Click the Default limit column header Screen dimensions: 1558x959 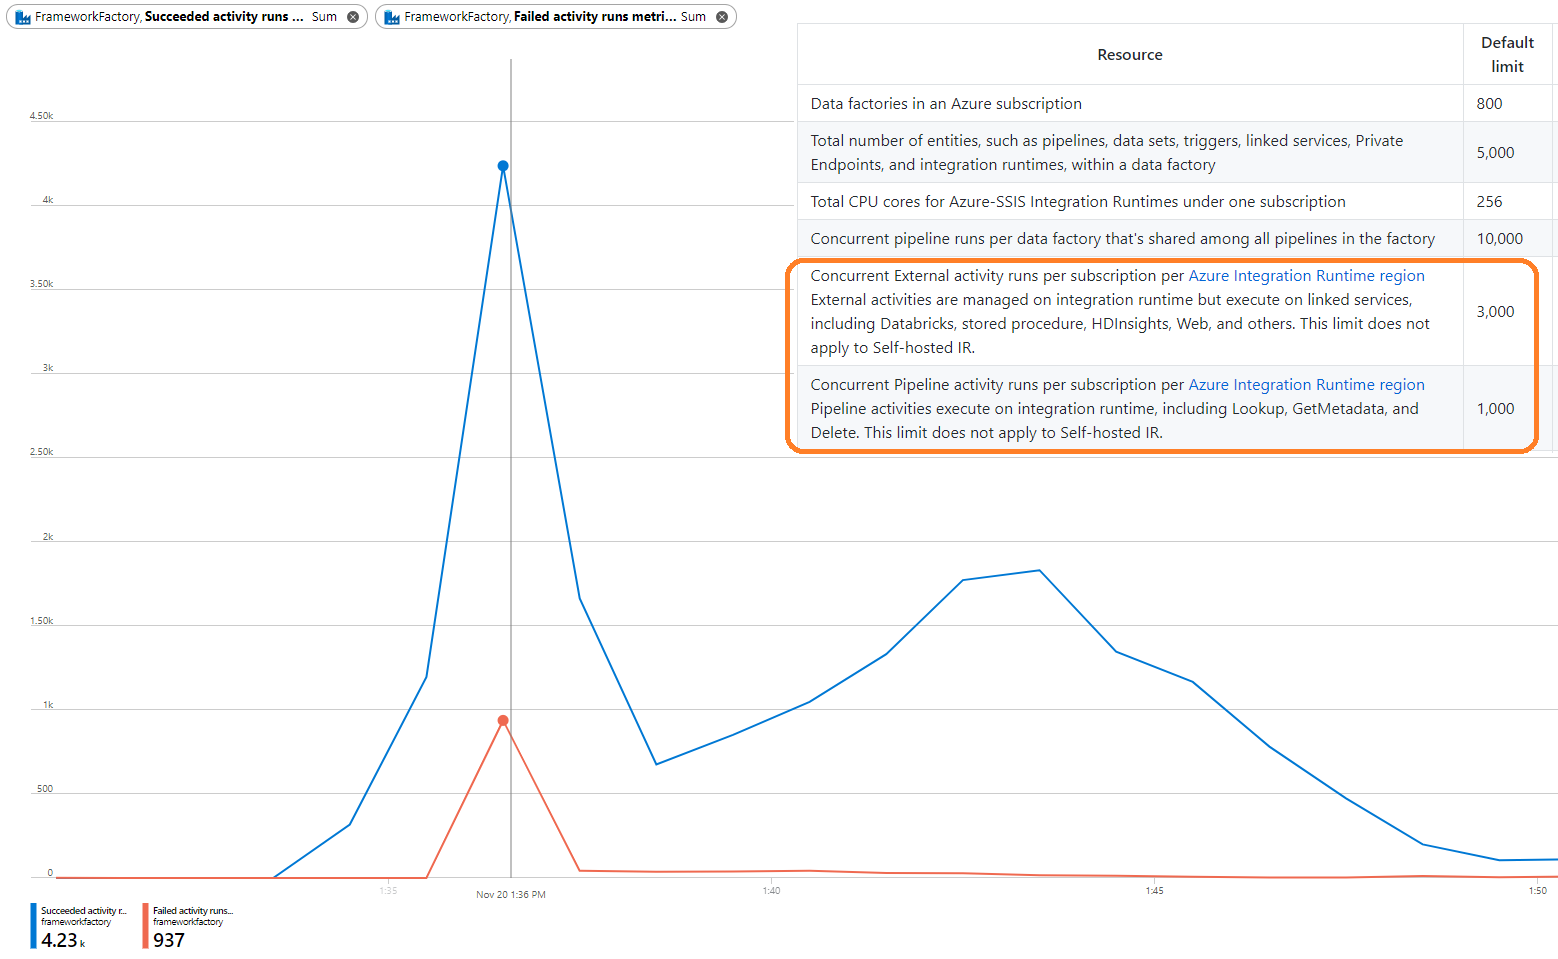tap(1507, 55)
